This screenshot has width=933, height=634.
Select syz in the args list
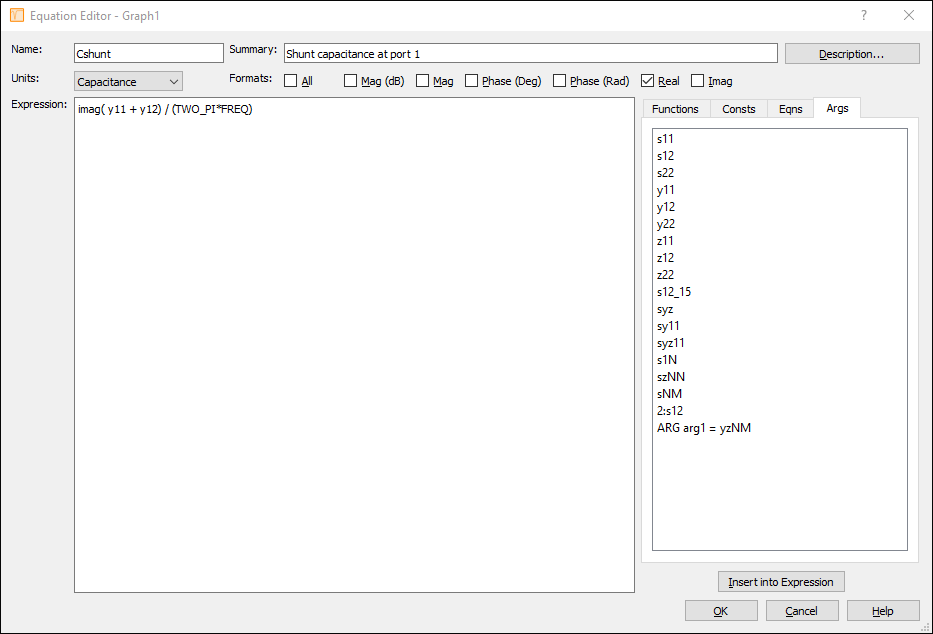[665, 309]
